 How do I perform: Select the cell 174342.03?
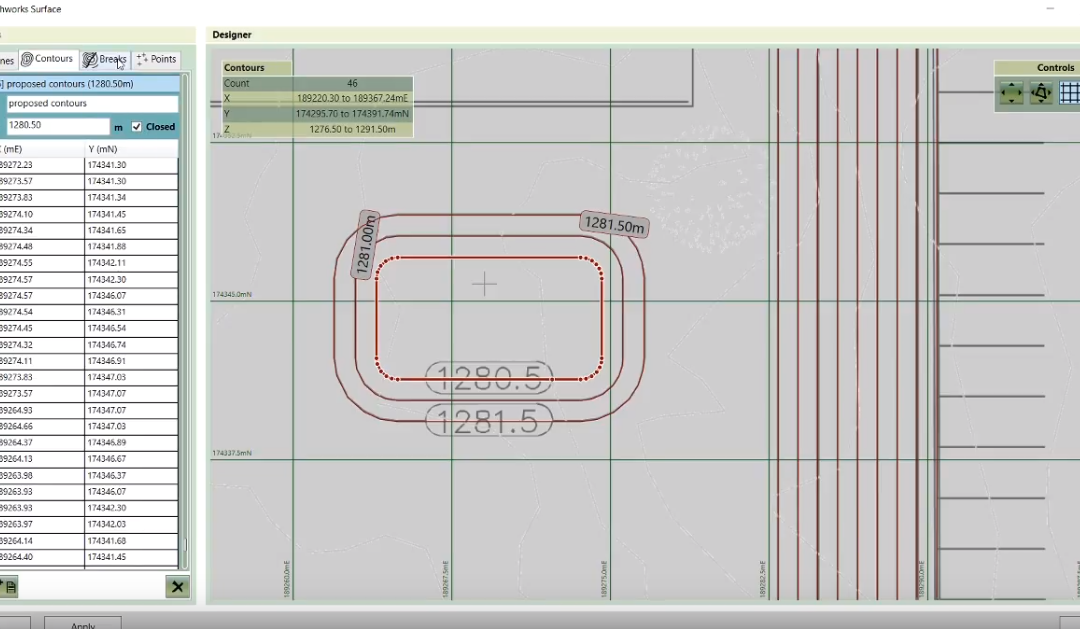131,524
